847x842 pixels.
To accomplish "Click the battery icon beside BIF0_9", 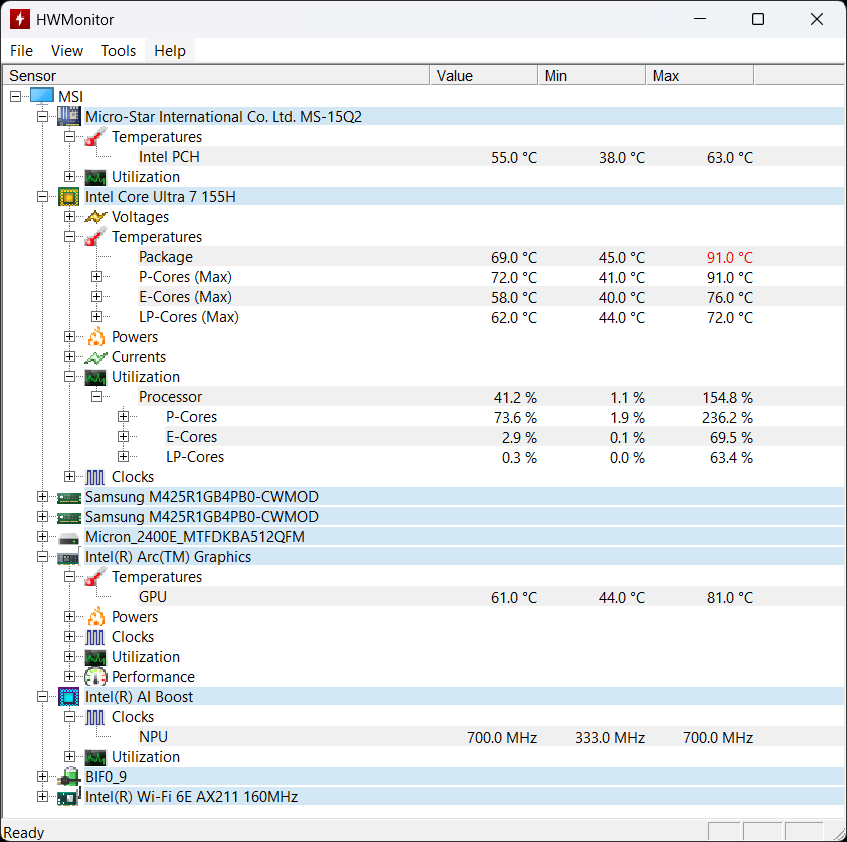I will (x=69, y=777).
